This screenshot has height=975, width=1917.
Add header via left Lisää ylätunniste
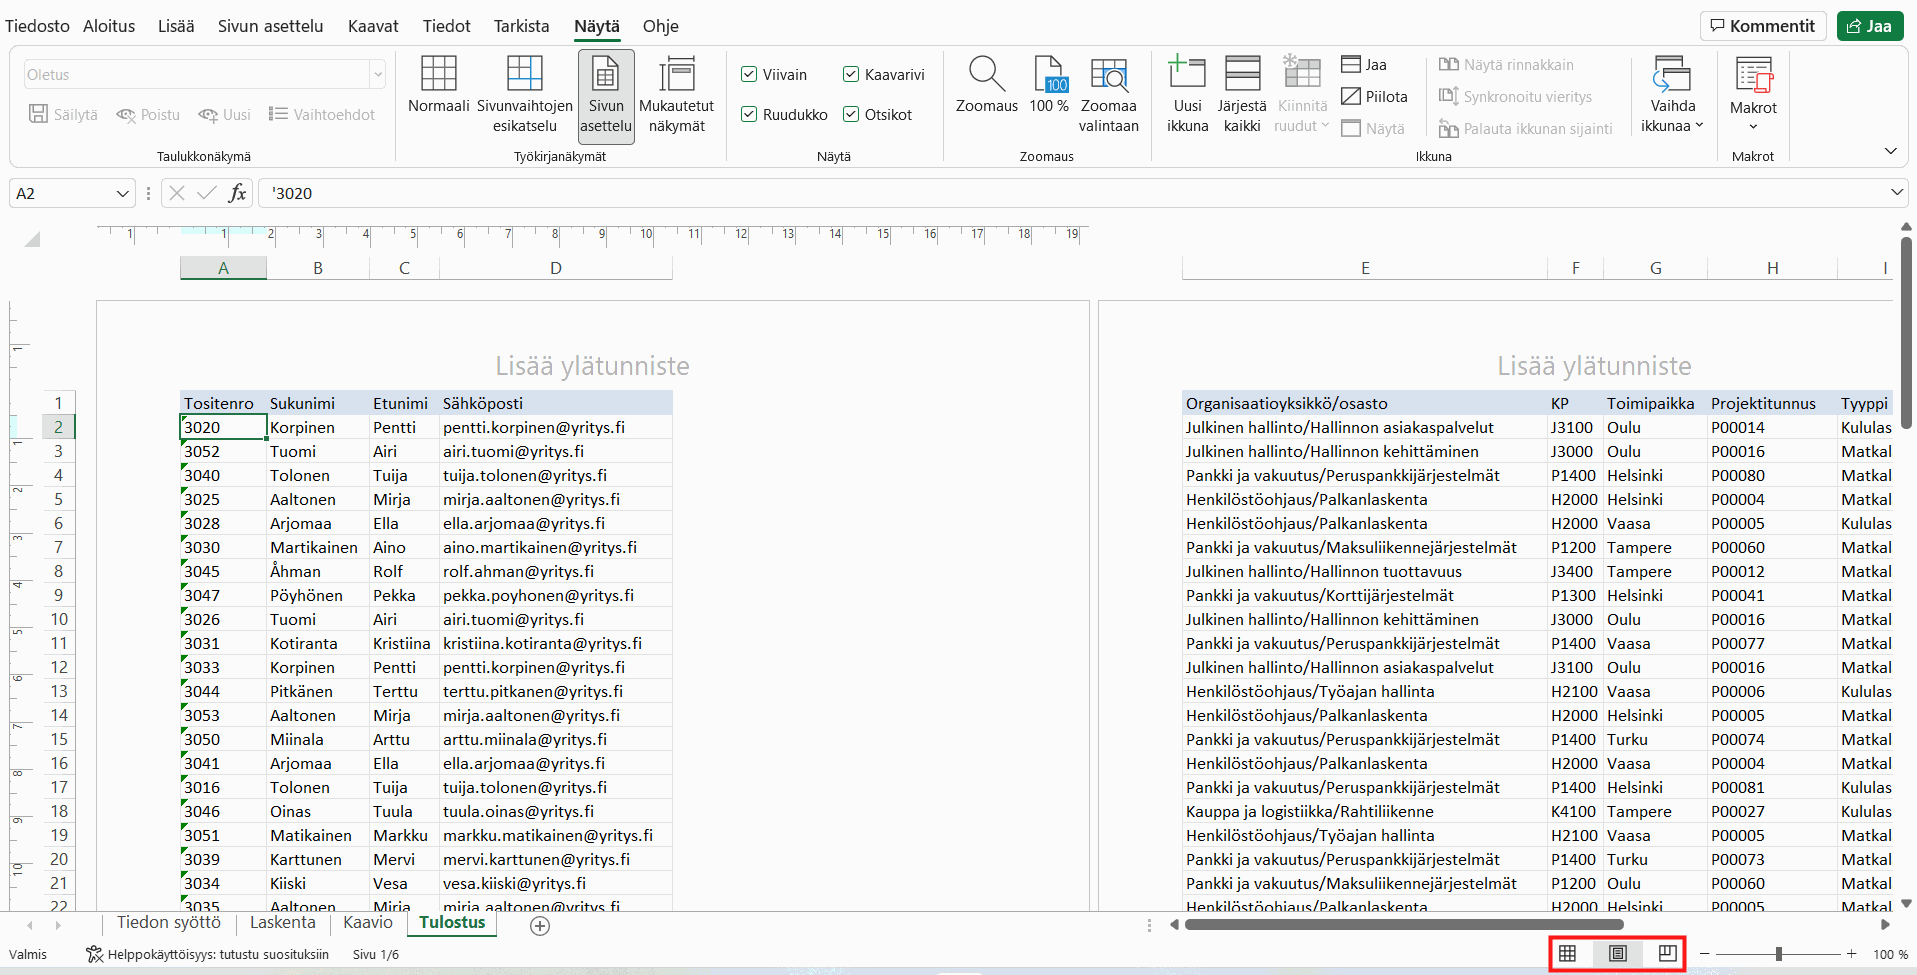click(592, 366)
